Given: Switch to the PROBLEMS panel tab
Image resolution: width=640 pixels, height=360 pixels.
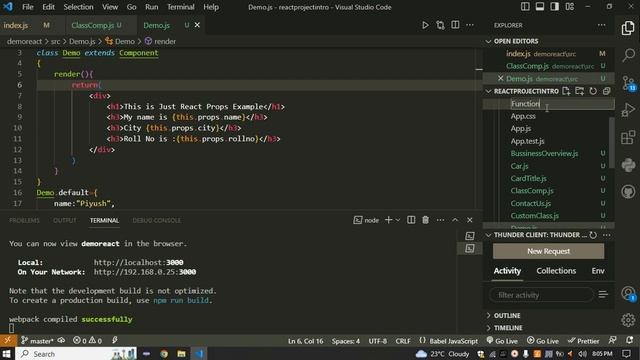Looking at the screenshot, I should [24, 220].
